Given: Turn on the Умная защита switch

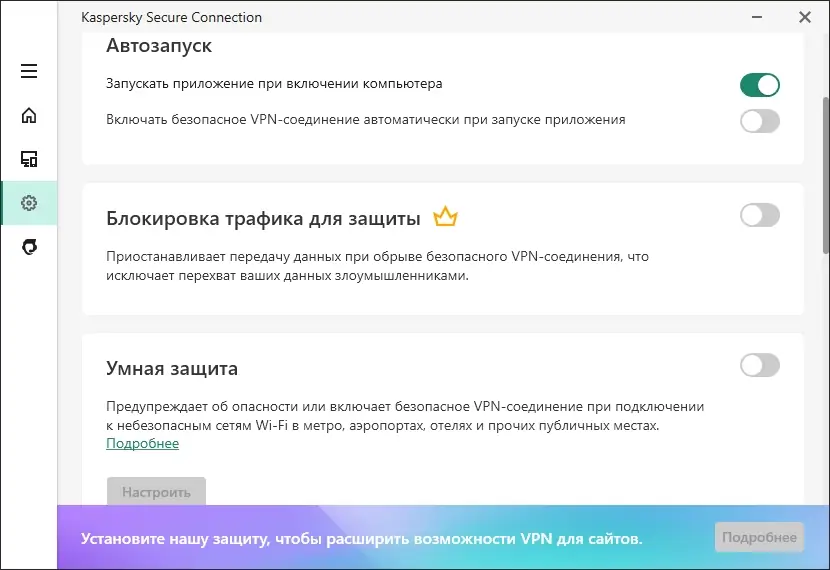Looking at the screenshot, I should pos(760,365).
